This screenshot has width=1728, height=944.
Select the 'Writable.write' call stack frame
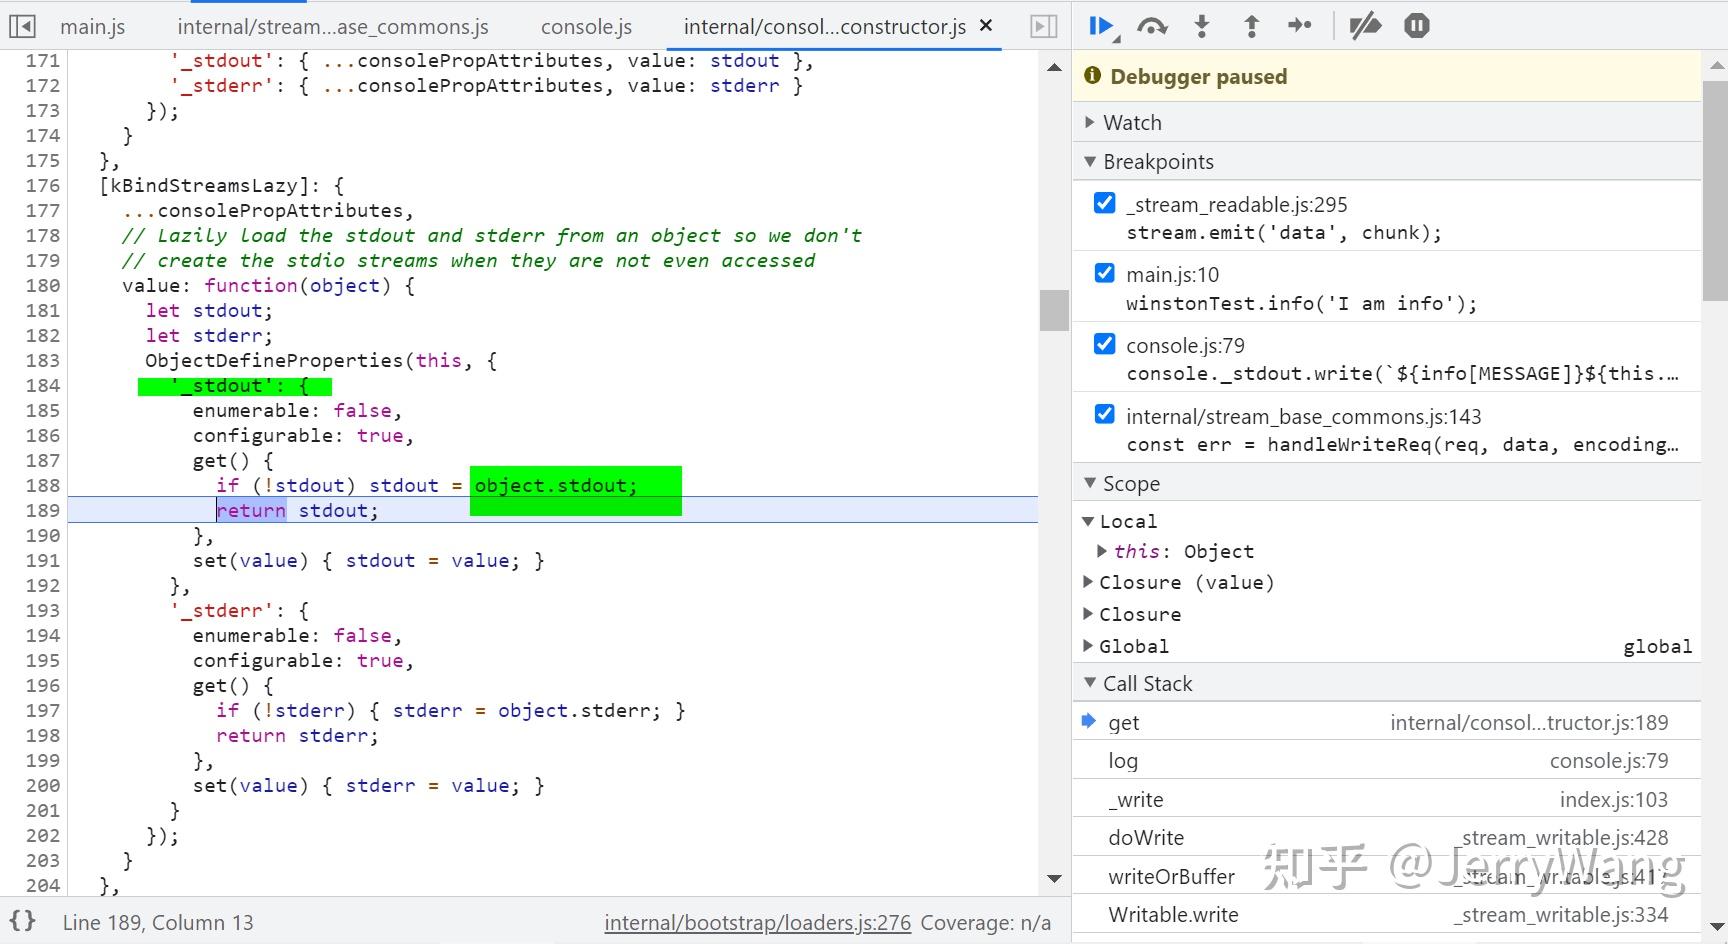(1386, 914)
